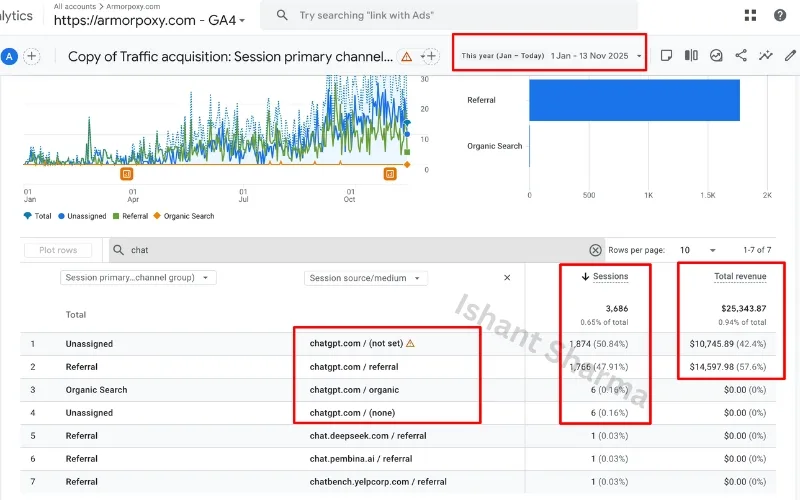Viewport: 800px width, 500px height.
Task: Expand the Session primary channel group dropdown
Action: coord(138,278)
